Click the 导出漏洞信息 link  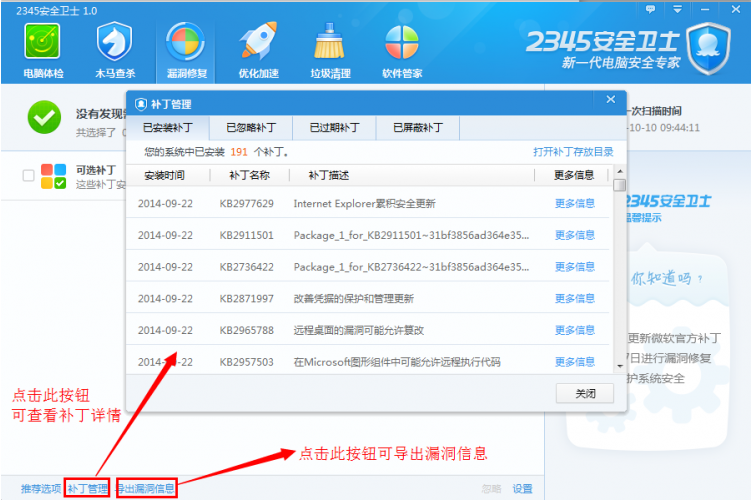[x=146, y=488]
